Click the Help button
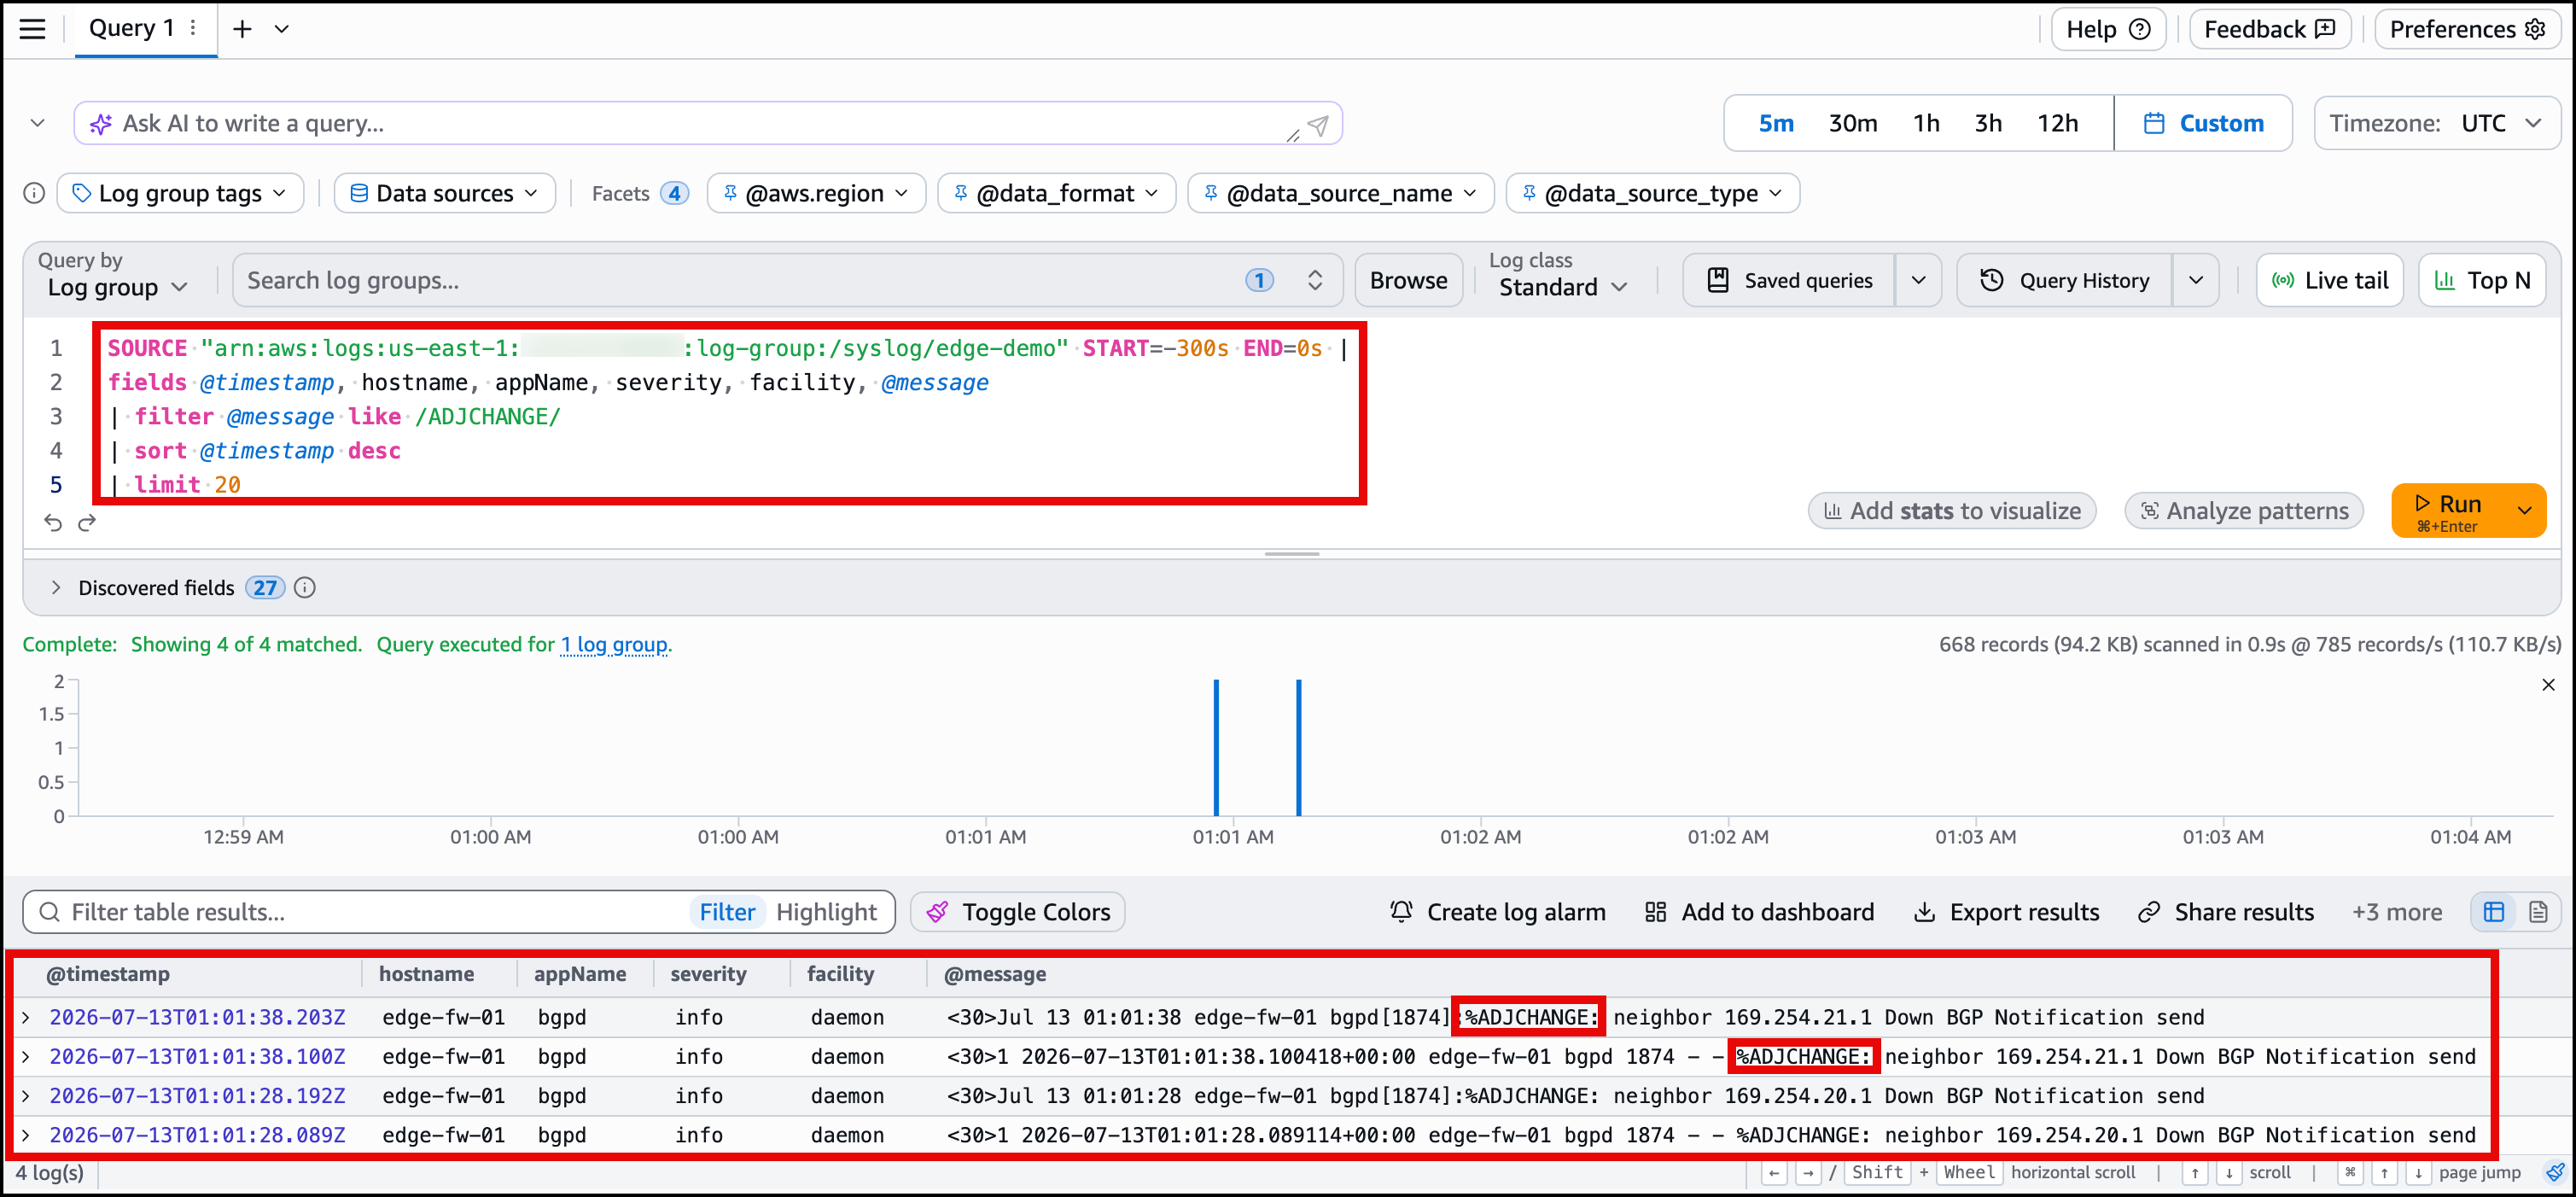This screenshot has width=2576, height=1197. coord(2108,29)
